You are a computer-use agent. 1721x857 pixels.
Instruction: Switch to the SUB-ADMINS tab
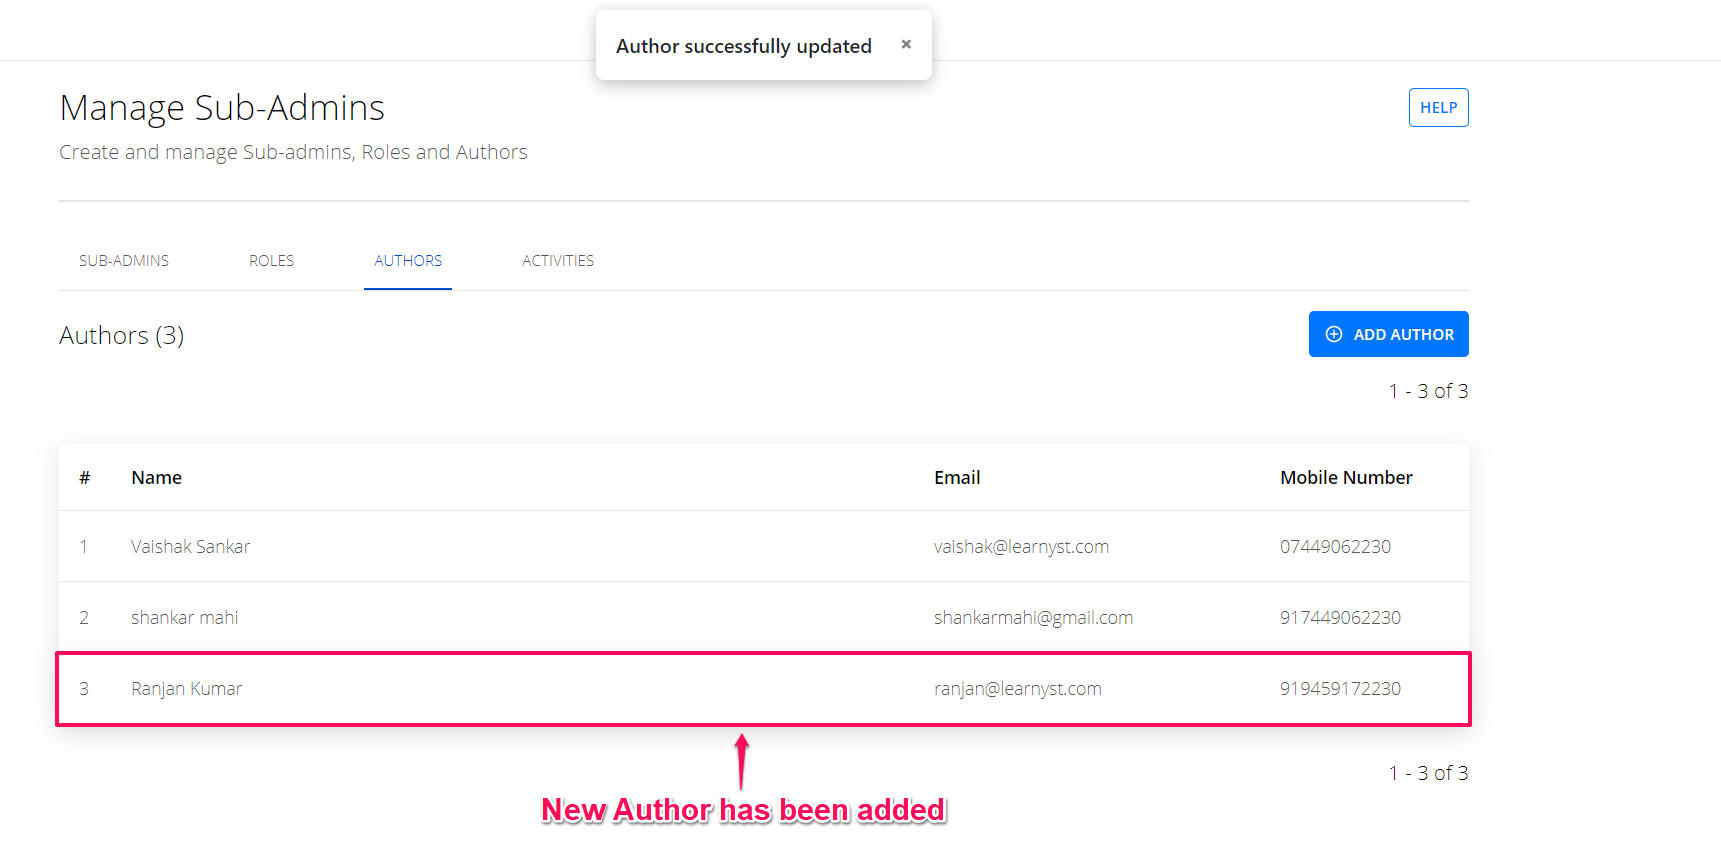[x=124, y=261]
